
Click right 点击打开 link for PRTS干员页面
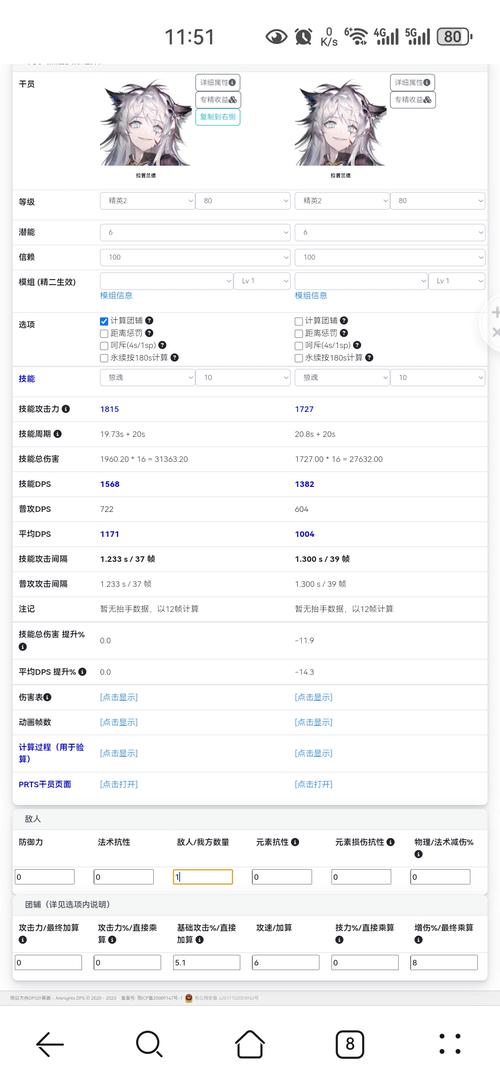[x=314, y=785]
